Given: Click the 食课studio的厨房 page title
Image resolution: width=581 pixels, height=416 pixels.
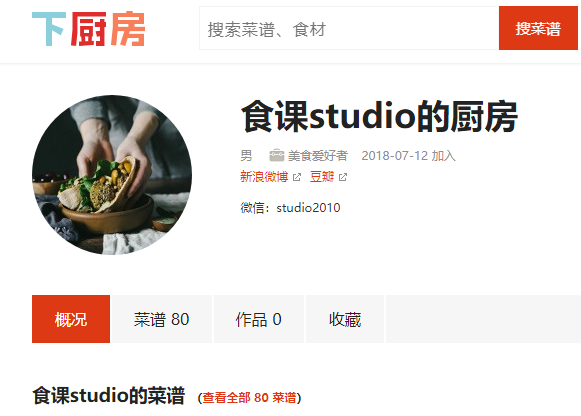Looking at the screenshot, I should click(x=379, y=116).
